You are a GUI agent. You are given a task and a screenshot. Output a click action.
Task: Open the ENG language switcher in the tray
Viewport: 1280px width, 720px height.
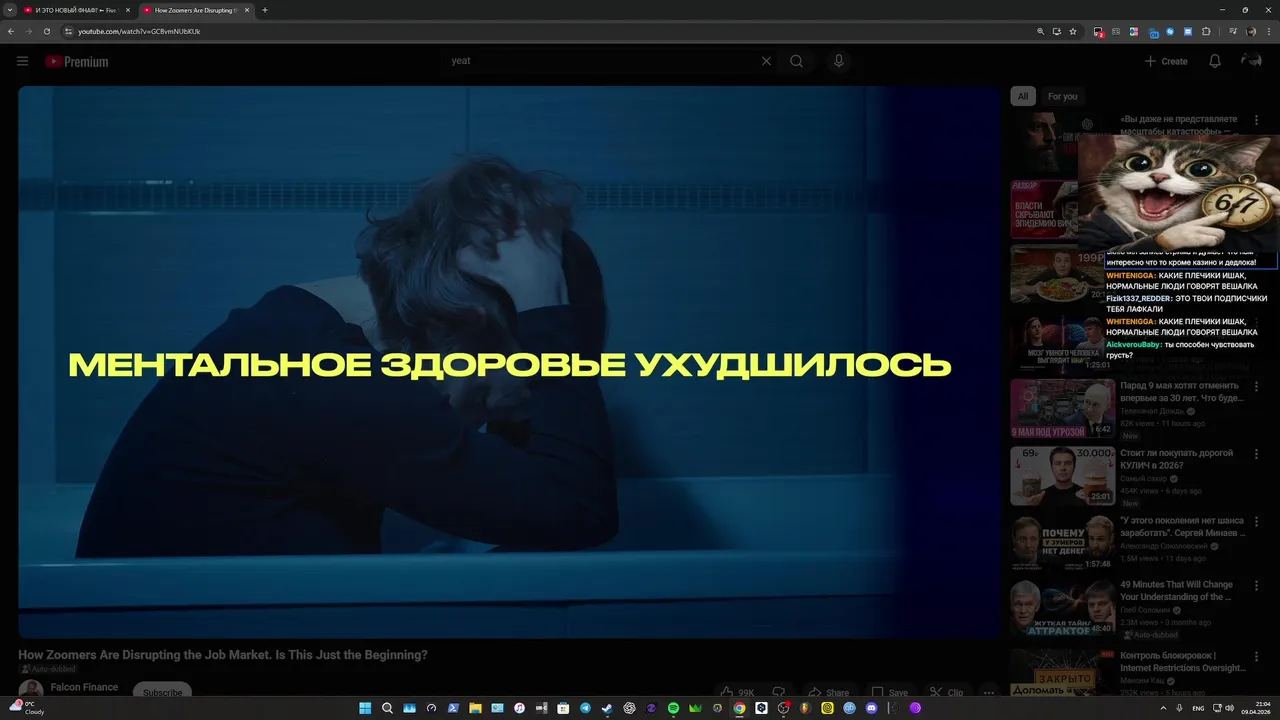click(x=1198, y=708)
